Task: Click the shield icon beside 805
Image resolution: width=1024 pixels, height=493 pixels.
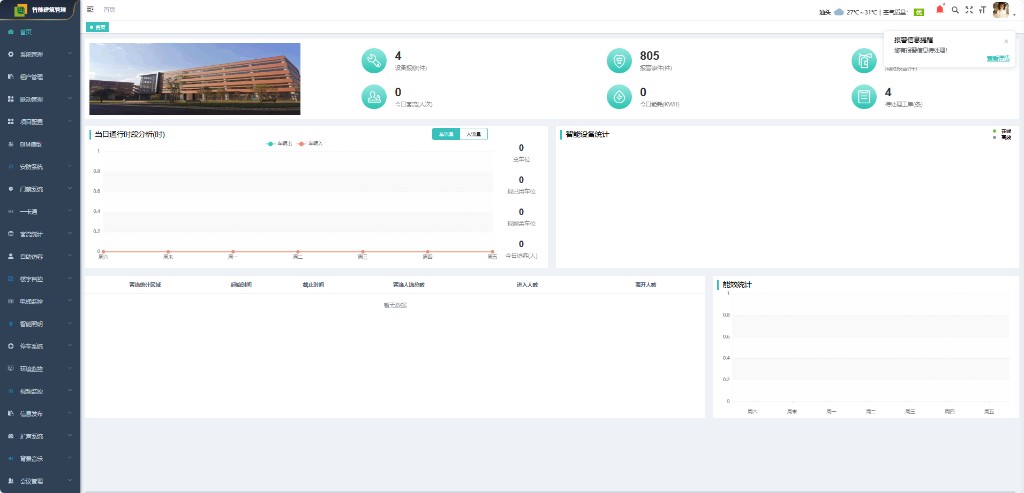Action: [619, 61]
